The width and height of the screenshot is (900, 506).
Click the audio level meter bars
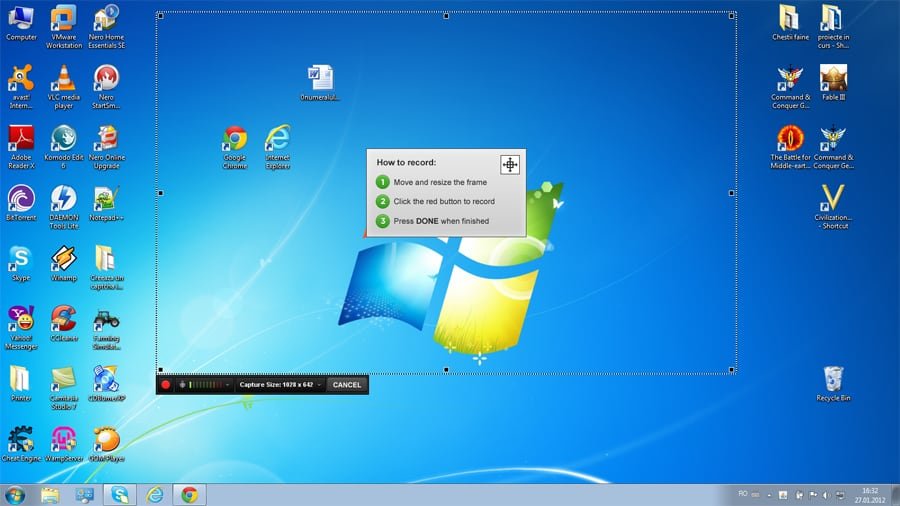click(205, 385)
